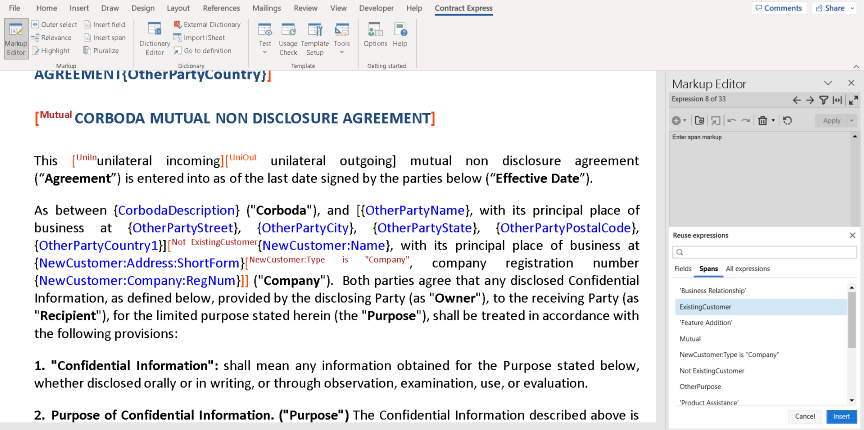Open the Dictionary Editor
This screenshot has width=864, height=430.
(155, 38)
